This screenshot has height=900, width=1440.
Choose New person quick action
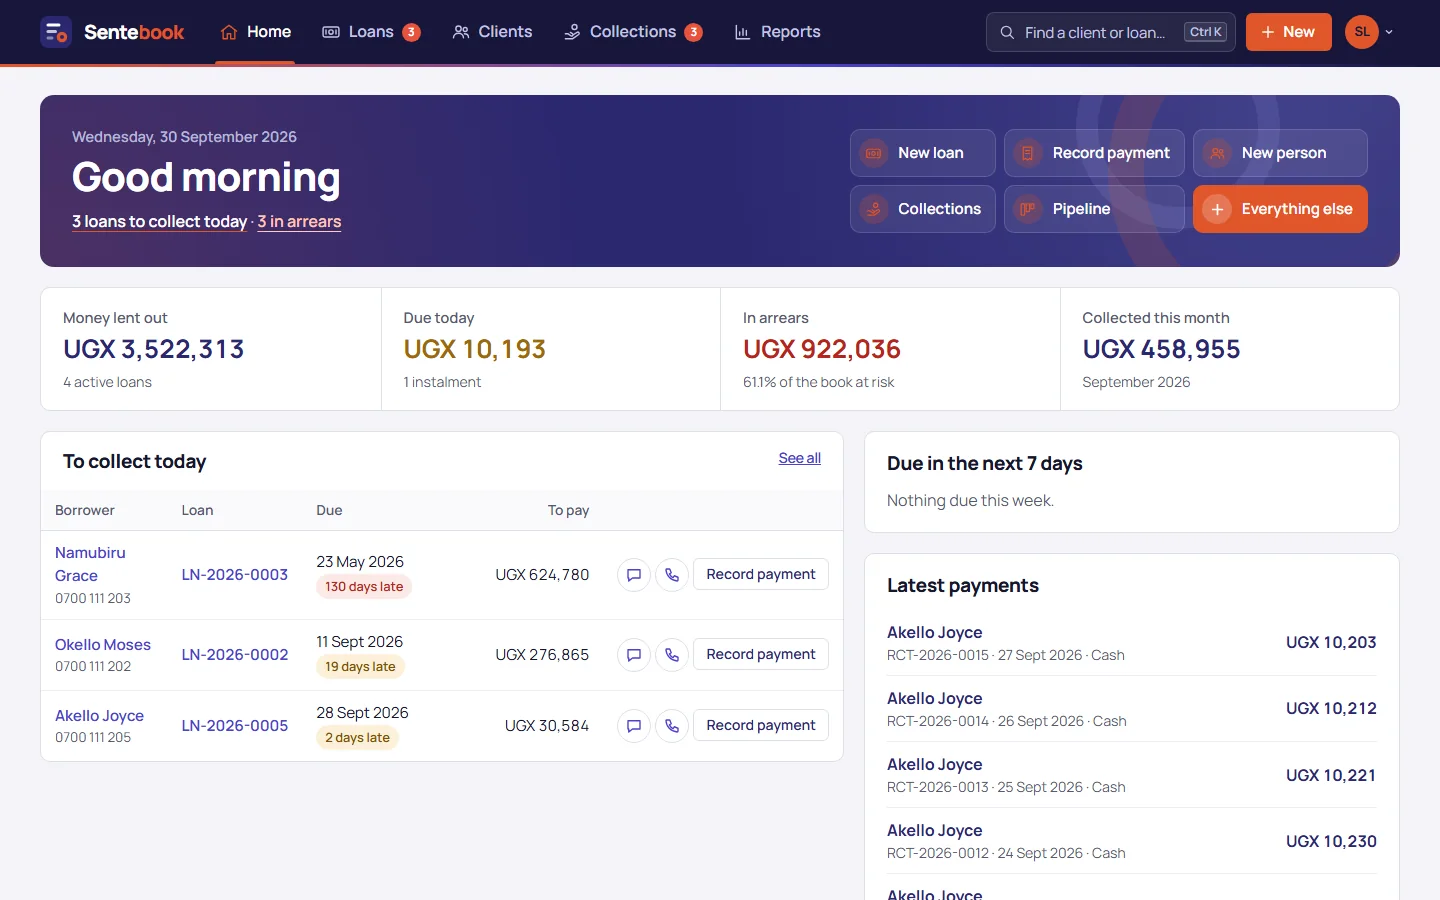point(1280,153)
